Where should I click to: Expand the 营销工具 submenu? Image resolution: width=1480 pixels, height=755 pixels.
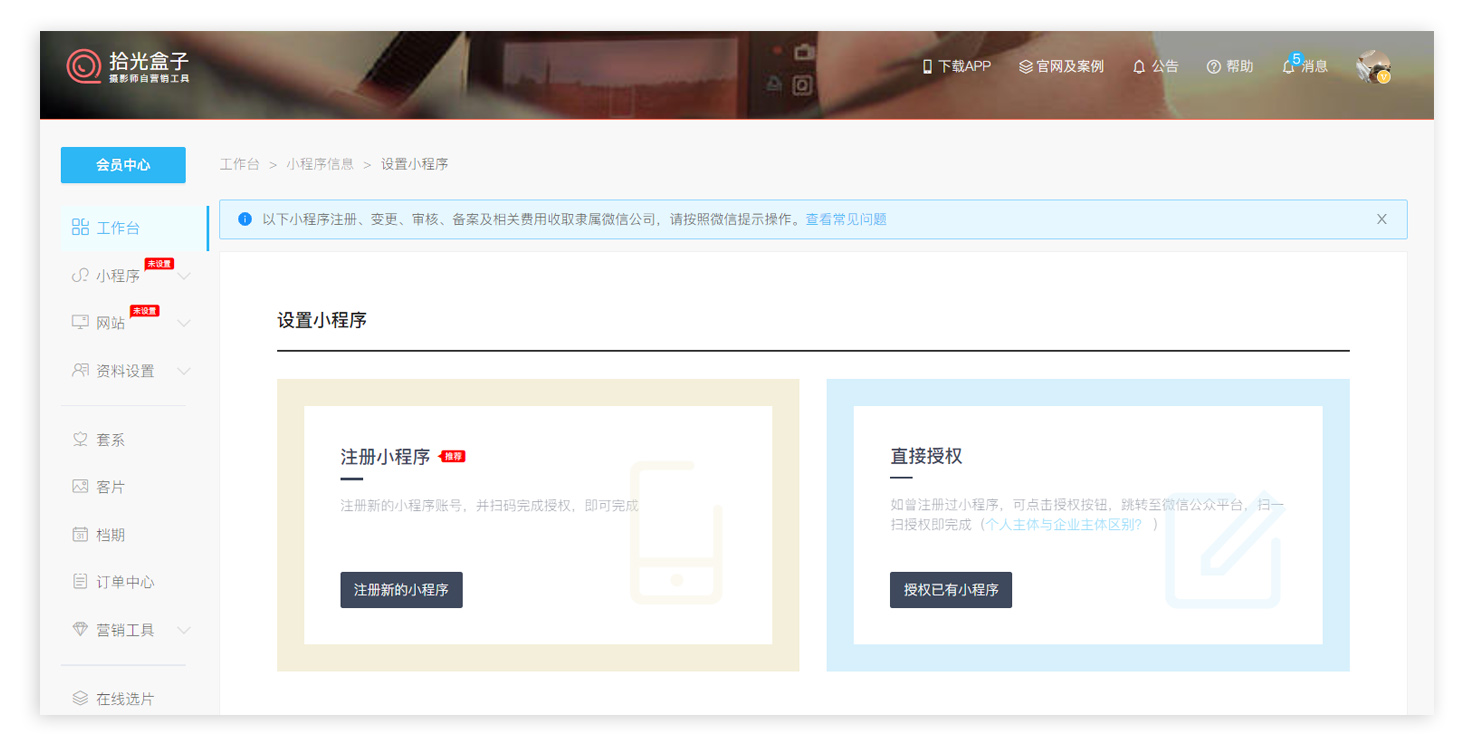coord(183,630)
